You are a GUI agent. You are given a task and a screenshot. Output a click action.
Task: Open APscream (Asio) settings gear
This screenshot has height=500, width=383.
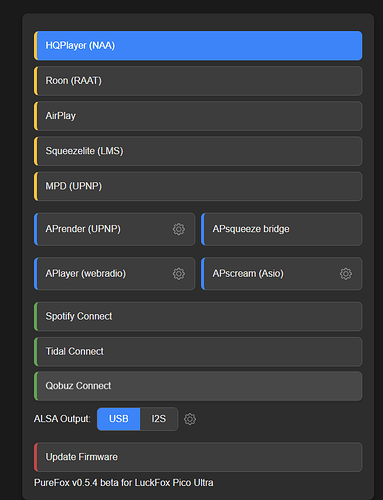click(346, 274)
